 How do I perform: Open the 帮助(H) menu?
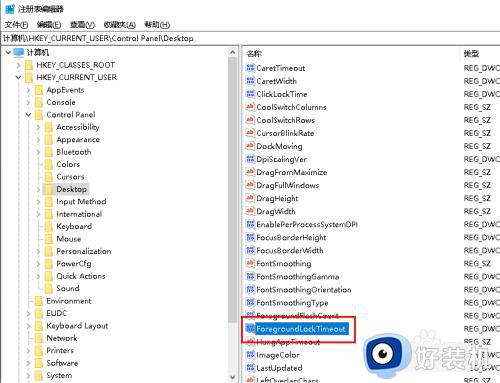pyautogui.click(x=157, y=25)
